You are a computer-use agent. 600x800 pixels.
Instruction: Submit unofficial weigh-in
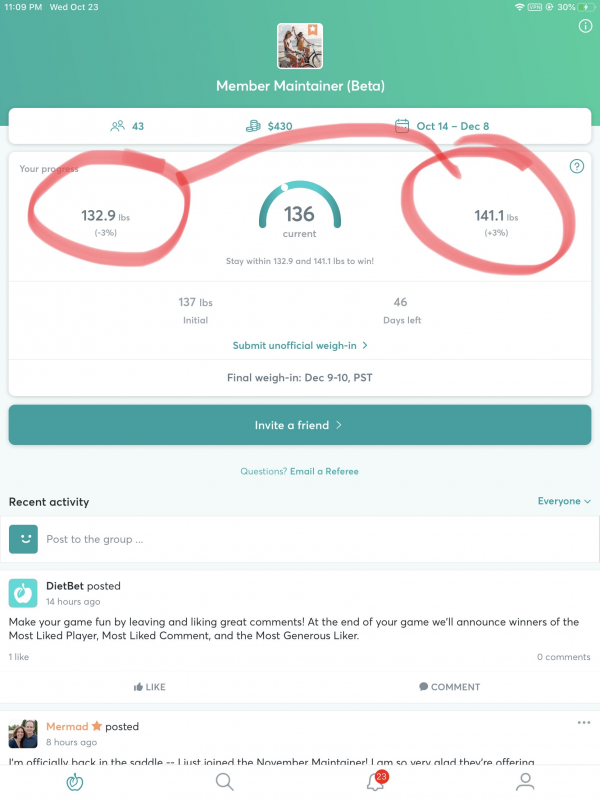click(300, 345)
